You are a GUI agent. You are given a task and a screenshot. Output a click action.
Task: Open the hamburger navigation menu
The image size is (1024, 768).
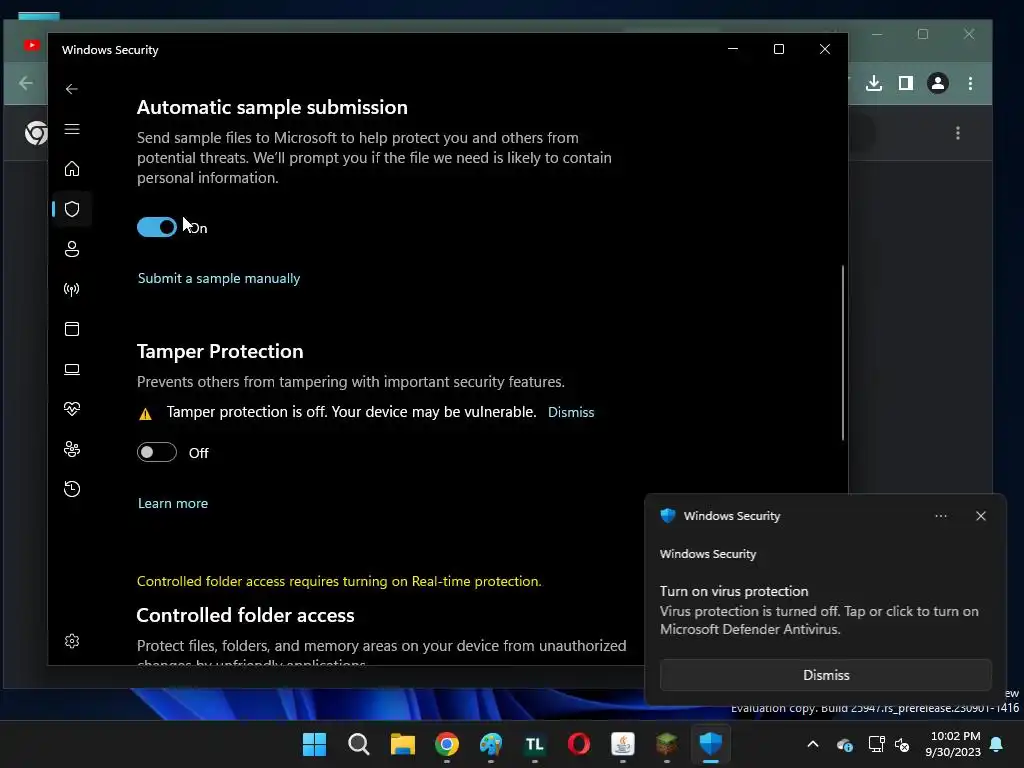[72, 129]
